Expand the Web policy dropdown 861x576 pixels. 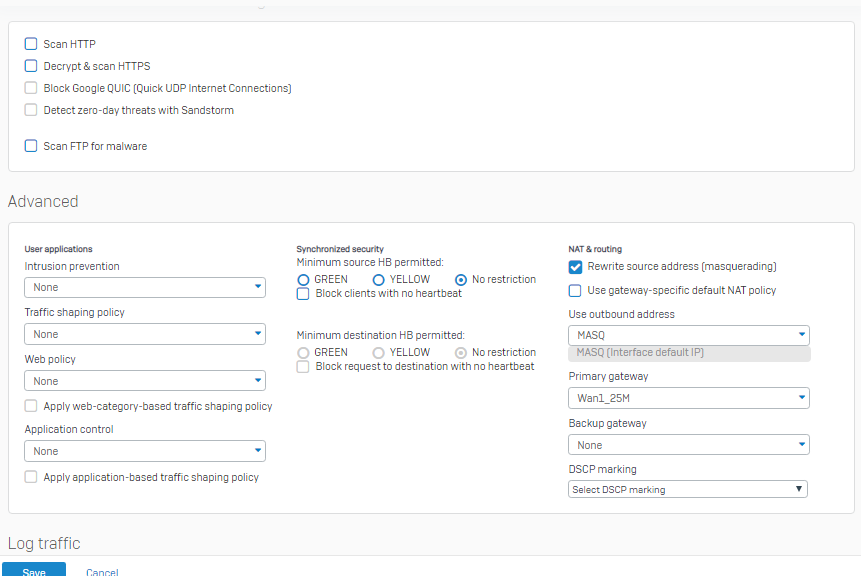pos(145,381)
